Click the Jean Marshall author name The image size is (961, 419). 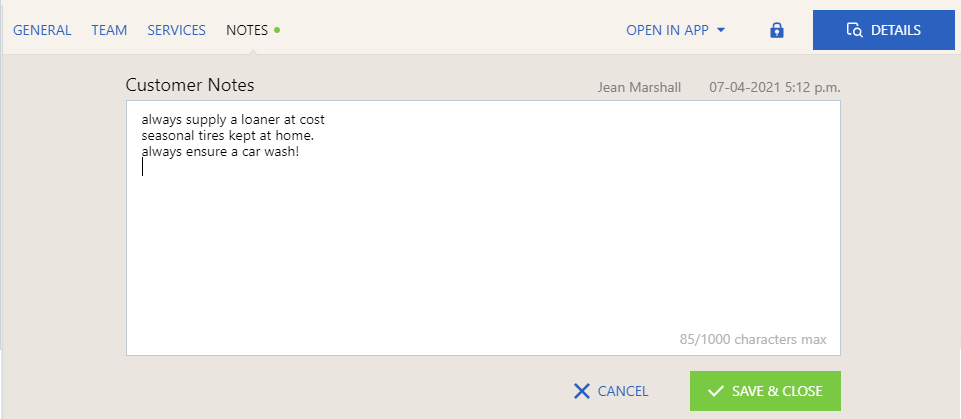[639, 87]
